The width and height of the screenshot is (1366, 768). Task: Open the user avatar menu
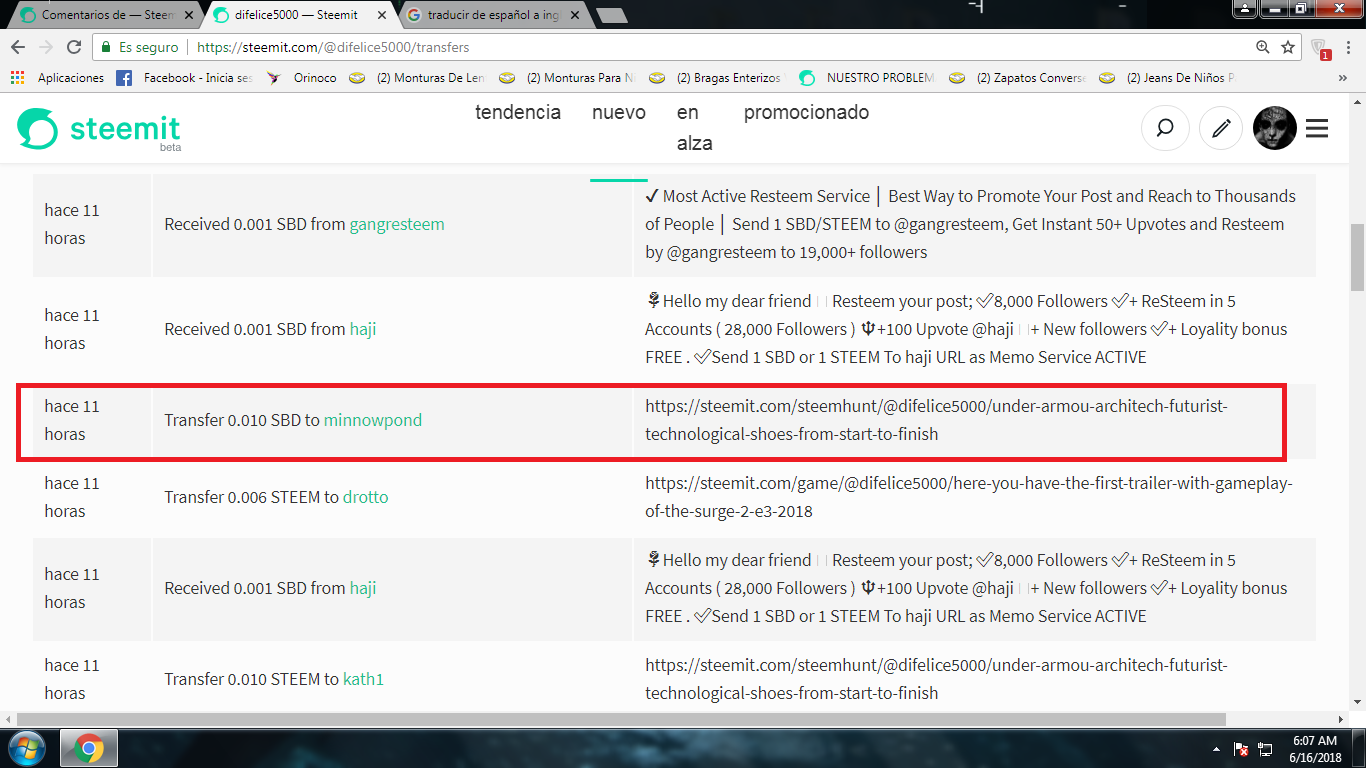(x=1275, y=129)
